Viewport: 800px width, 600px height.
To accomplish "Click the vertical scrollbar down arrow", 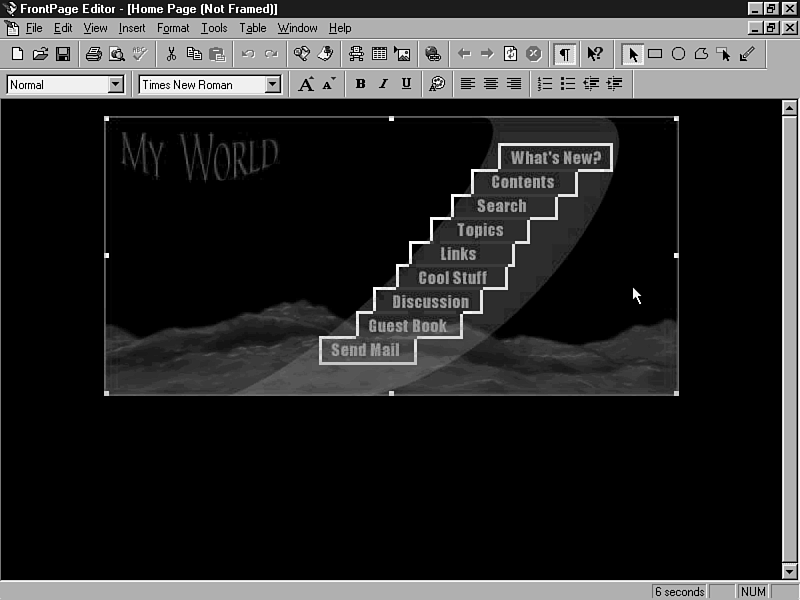I will click(789, 571).
